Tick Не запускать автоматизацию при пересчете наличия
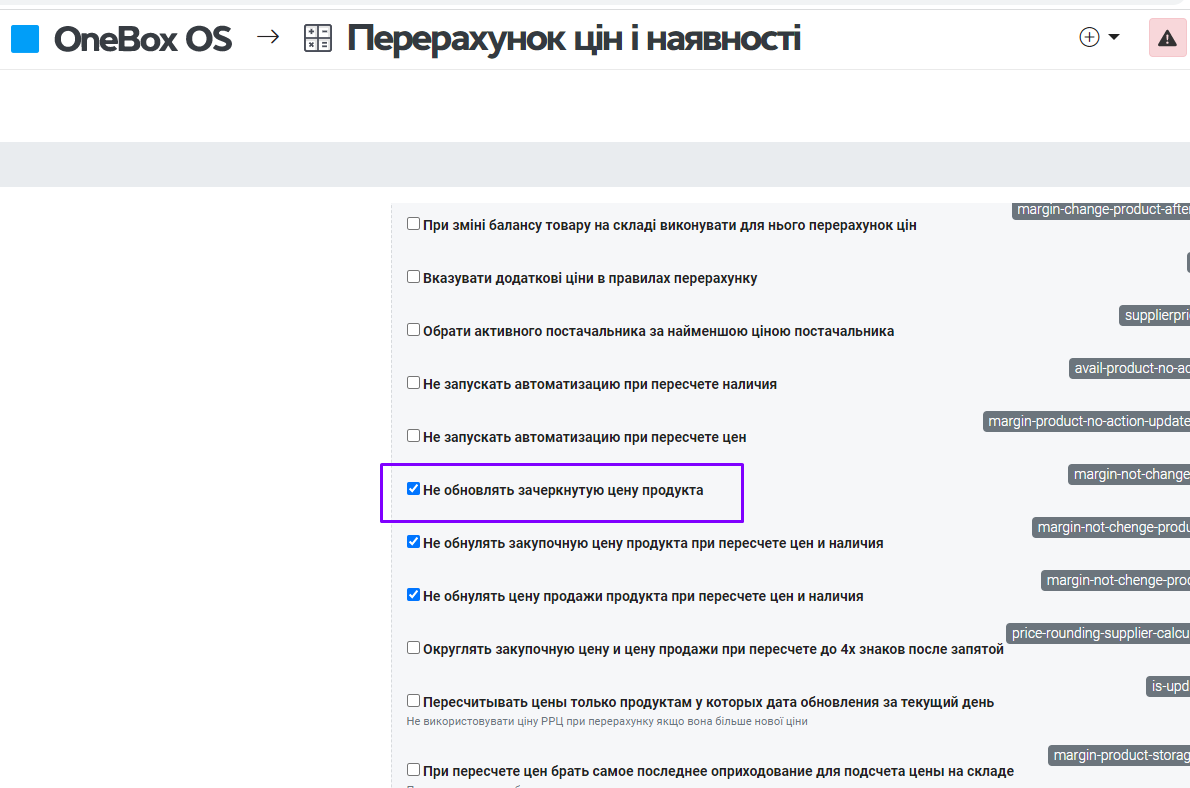Viewport: 1190px width, 788px height. click(413, 383)
